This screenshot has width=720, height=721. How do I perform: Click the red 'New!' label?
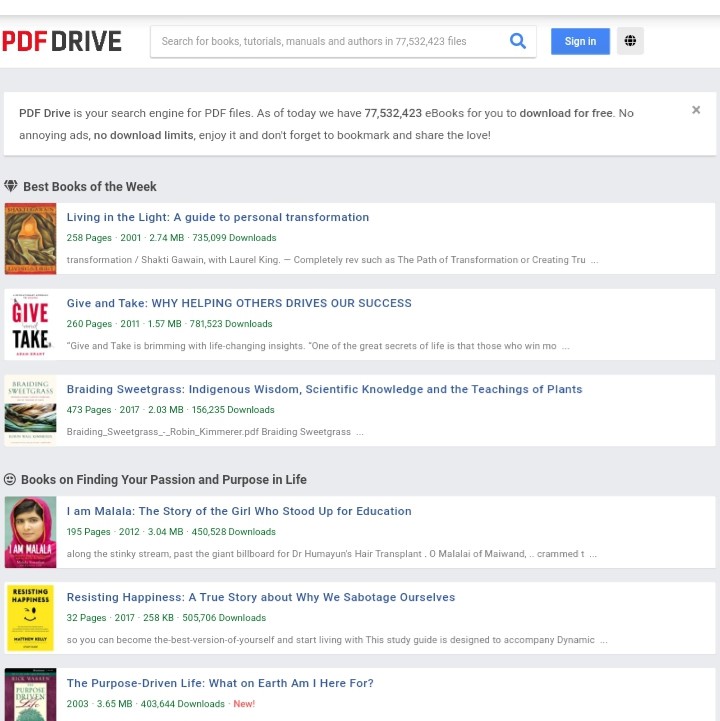pos(244,704)
